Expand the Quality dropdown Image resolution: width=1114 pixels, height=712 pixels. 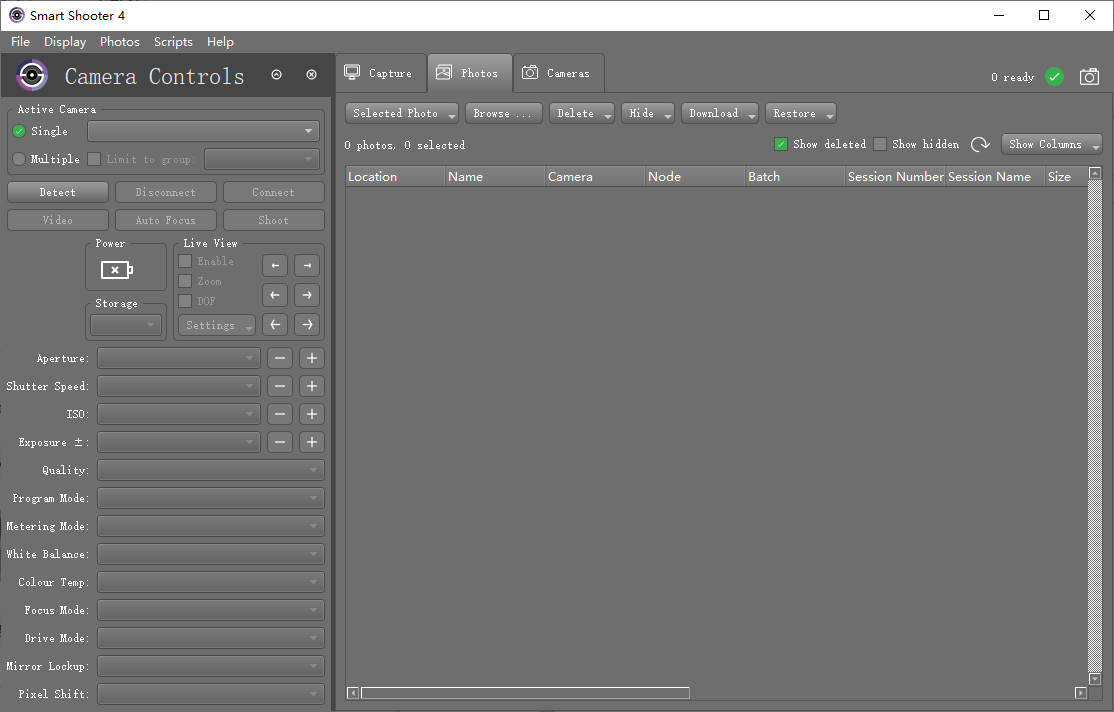pos(211,470)
